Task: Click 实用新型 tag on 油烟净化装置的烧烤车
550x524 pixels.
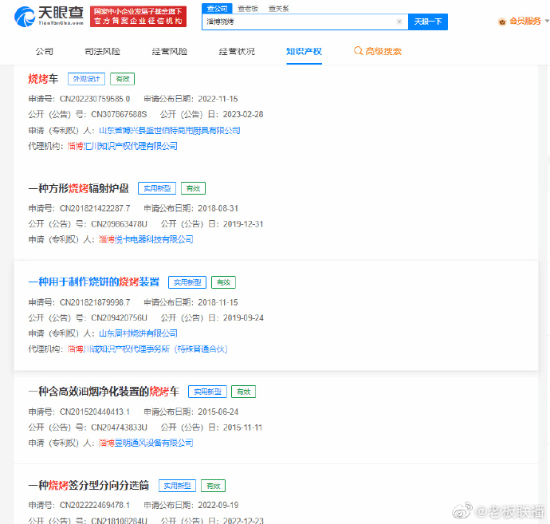Action: [207, 391]
